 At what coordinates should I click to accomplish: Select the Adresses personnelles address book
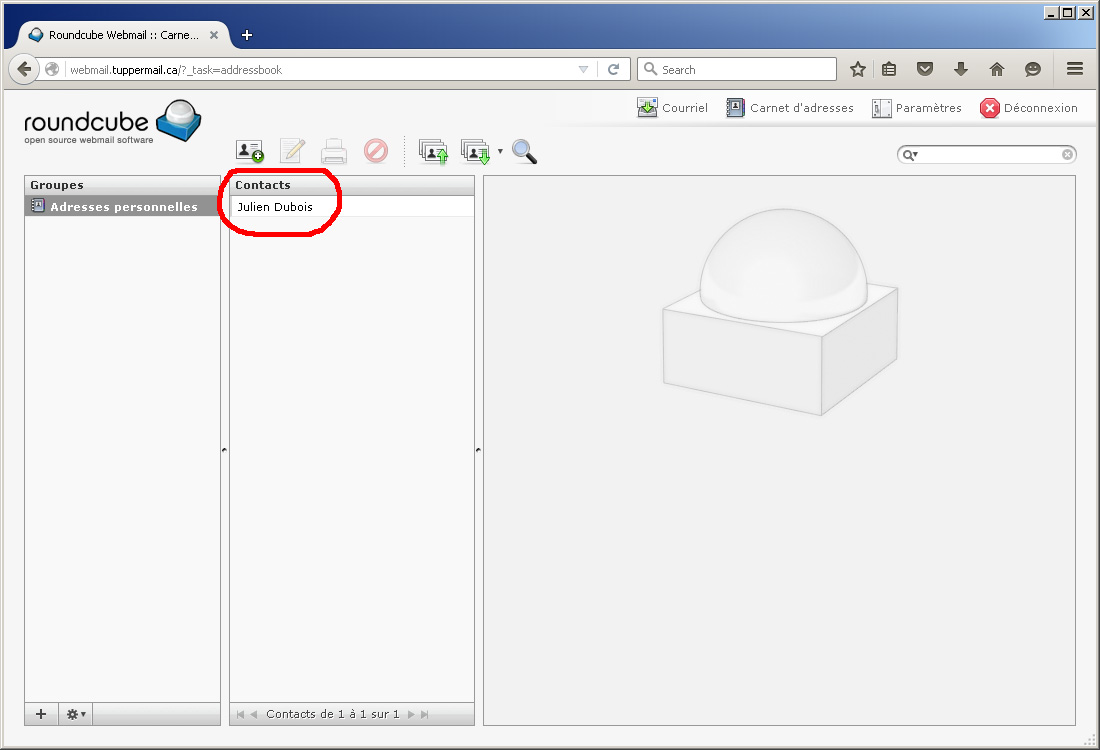click(x=123, y=207)
